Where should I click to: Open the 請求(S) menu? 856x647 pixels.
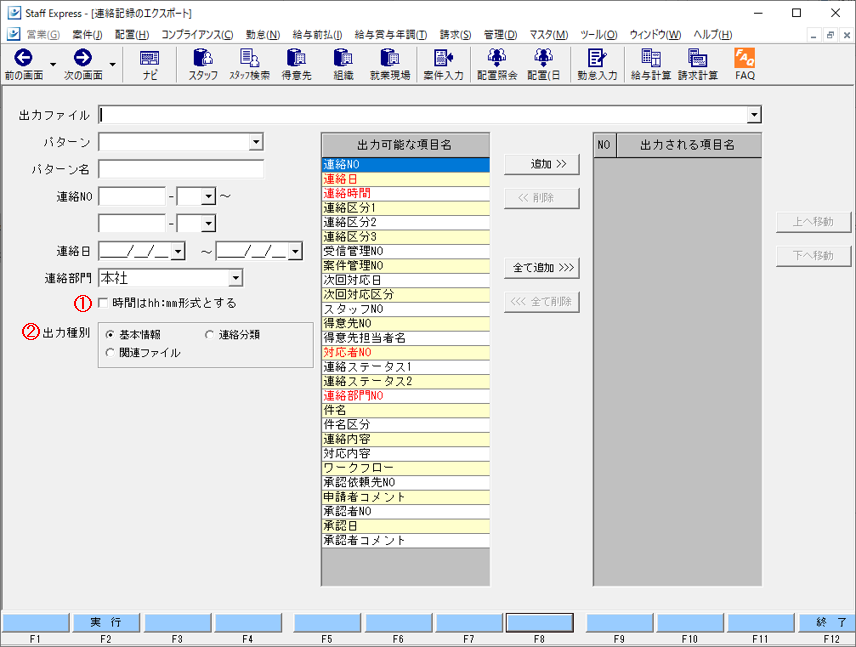point(455,34)
